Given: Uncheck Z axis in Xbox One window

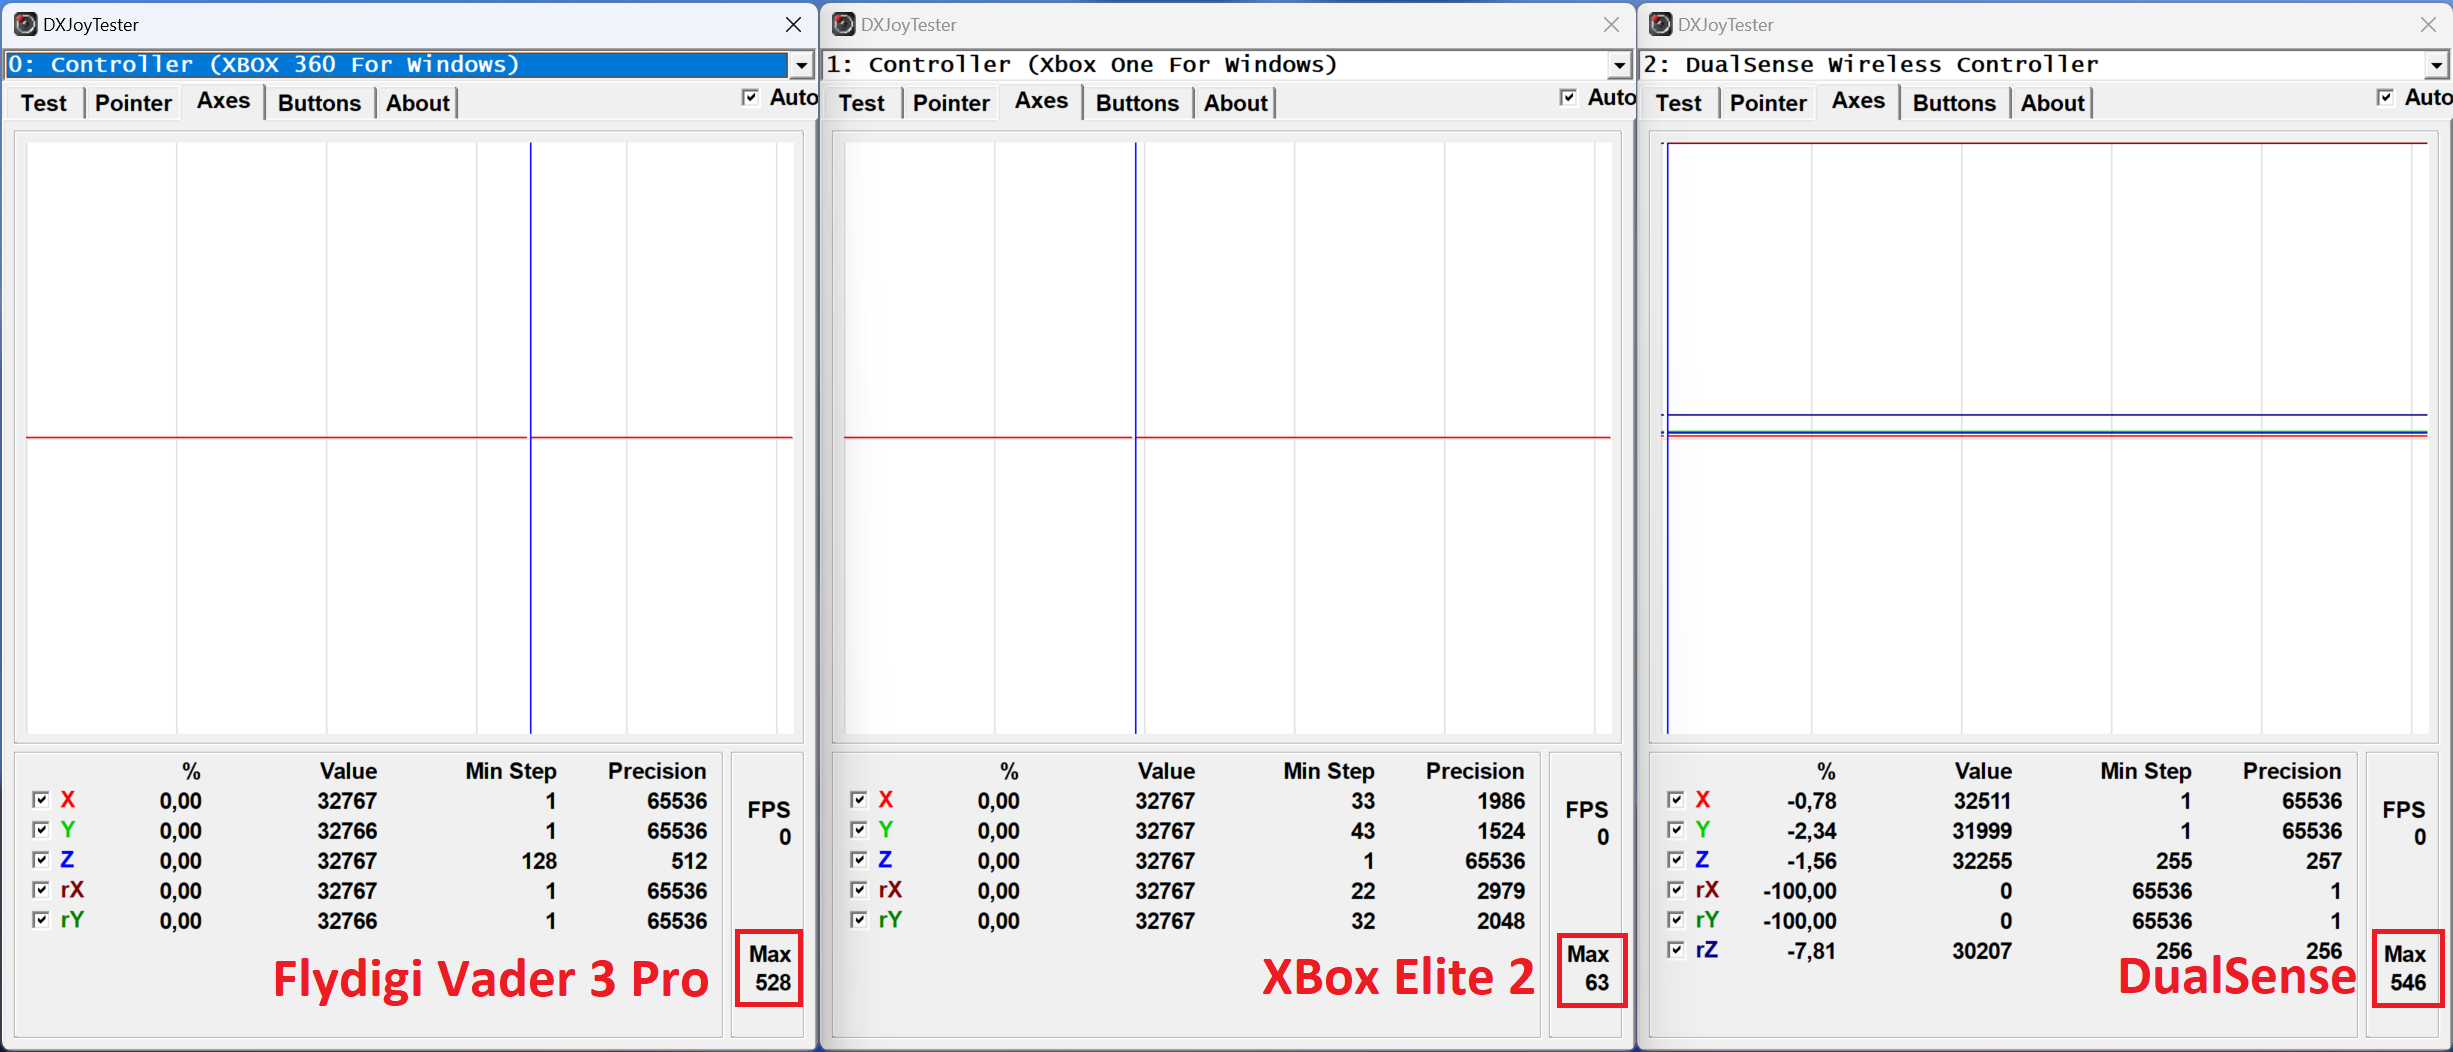Looking at the screenshot, I should (x=858, y=859).
